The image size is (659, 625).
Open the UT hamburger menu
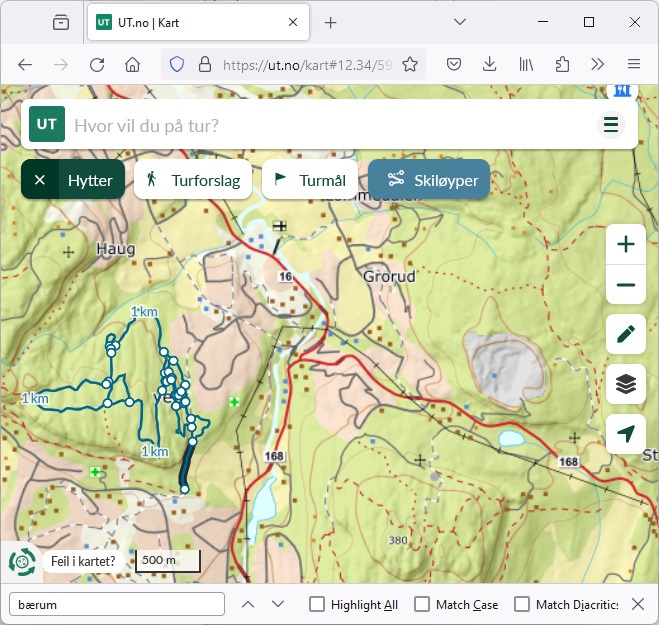pyautogui.click(x=611, y=125)
